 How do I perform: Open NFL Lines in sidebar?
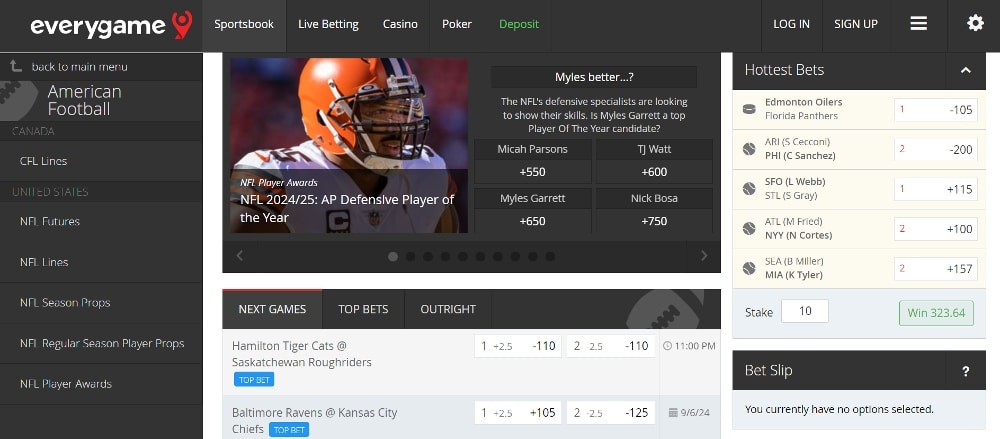coord(101,262)
